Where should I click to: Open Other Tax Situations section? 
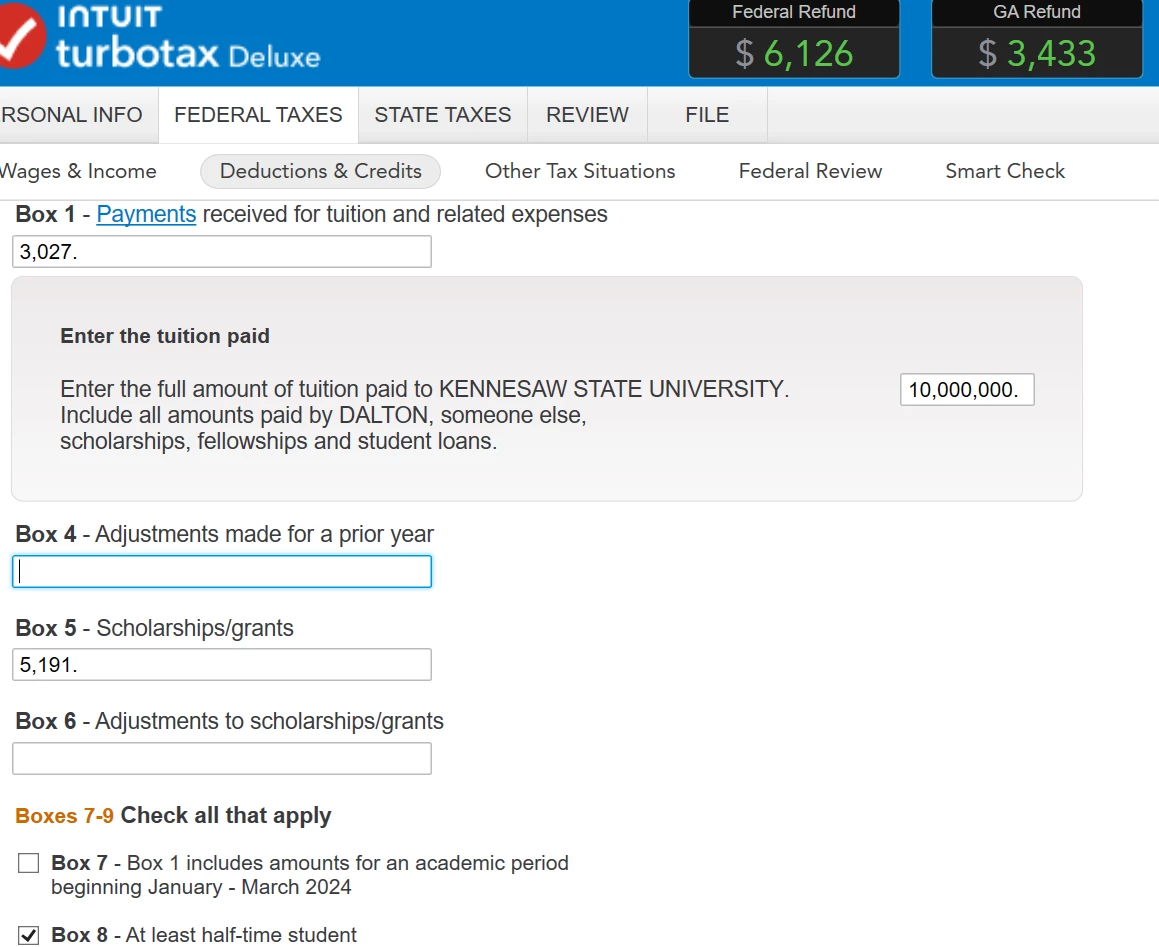(580, 171)
